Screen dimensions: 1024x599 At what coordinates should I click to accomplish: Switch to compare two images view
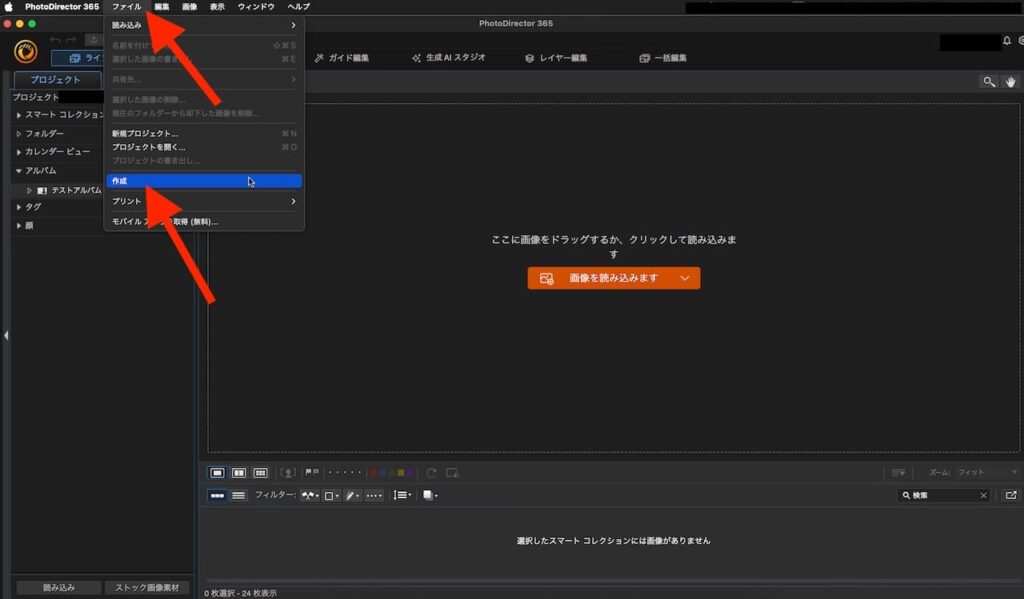pos(239,472)
